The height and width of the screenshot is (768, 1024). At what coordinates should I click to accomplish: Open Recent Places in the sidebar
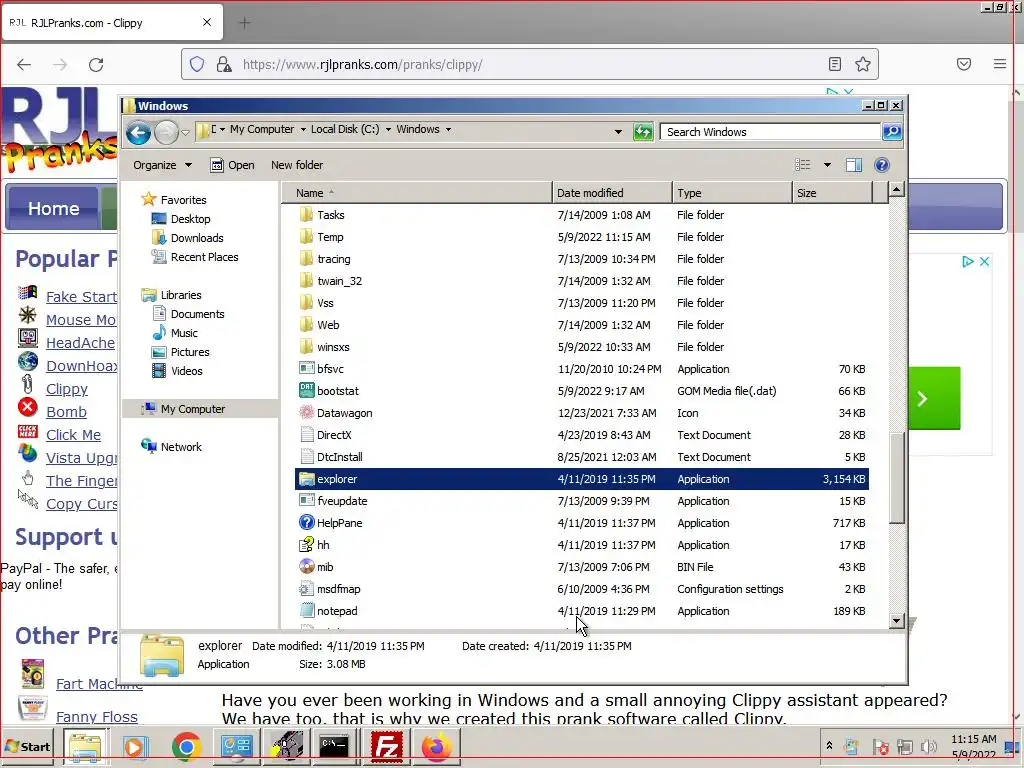[x=204, y=257]
